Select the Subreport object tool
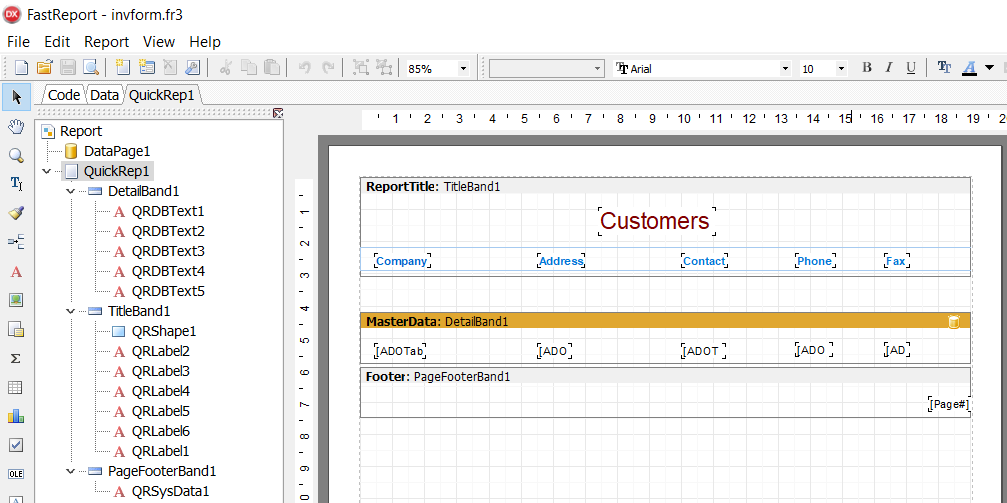This screenshot has height=503, width=1007. [16, 330]
